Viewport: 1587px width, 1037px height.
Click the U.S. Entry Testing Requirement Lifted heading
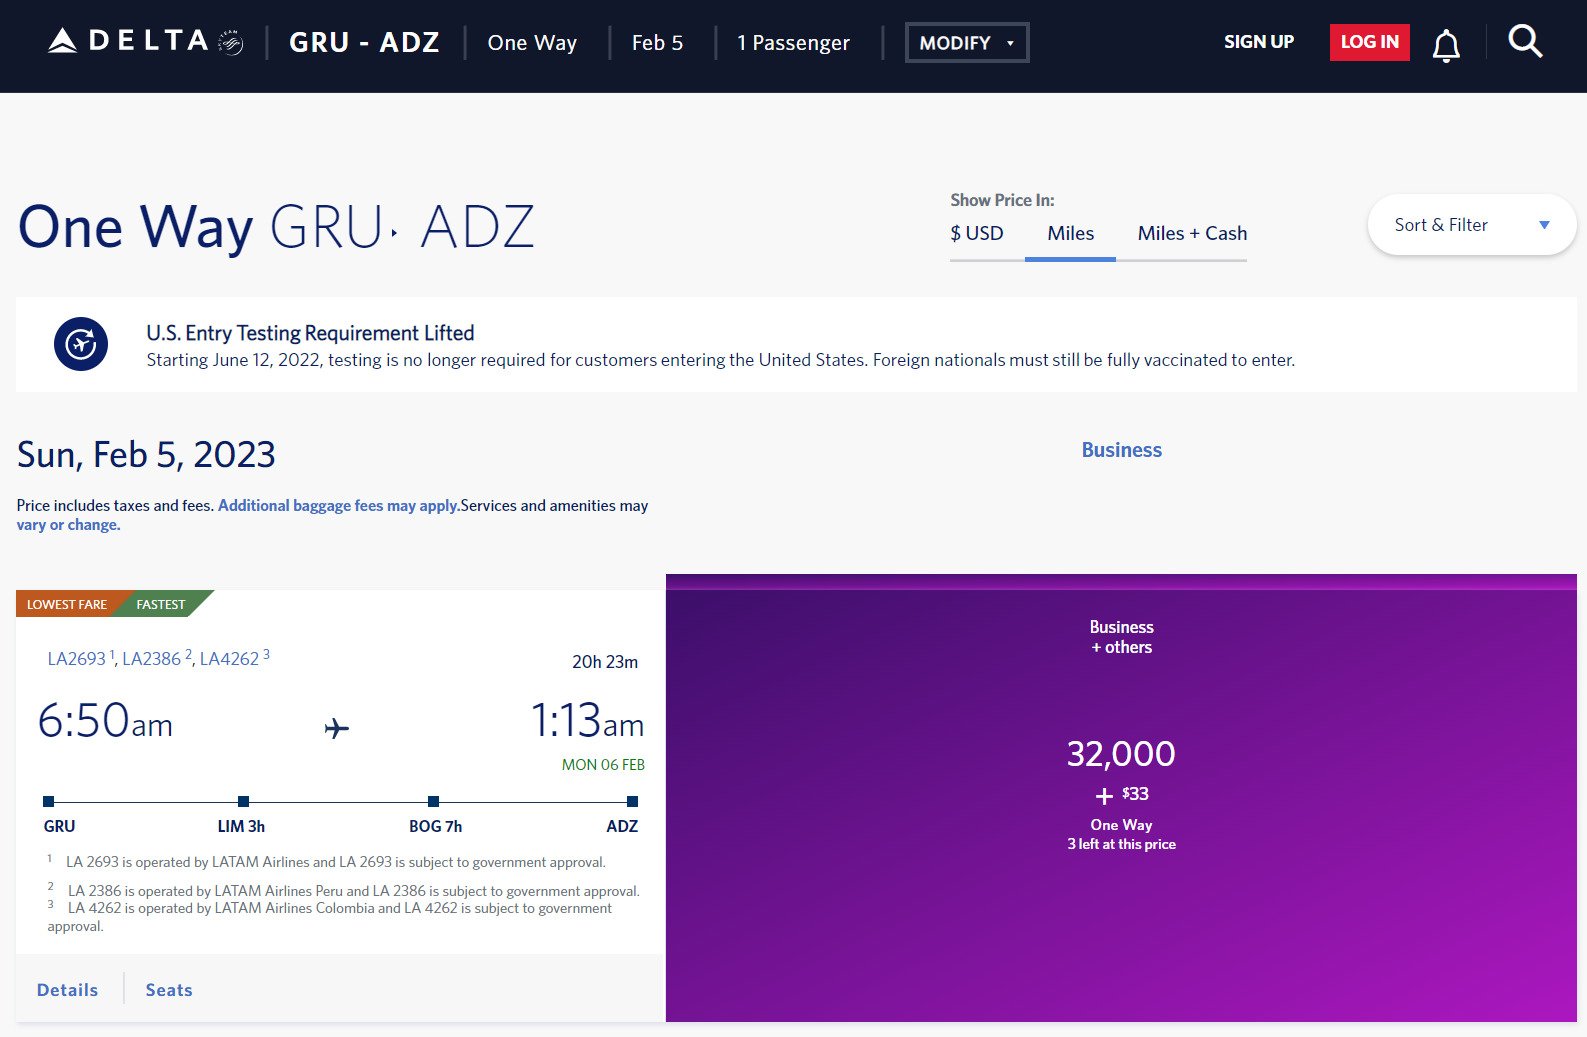click(310, 333)
